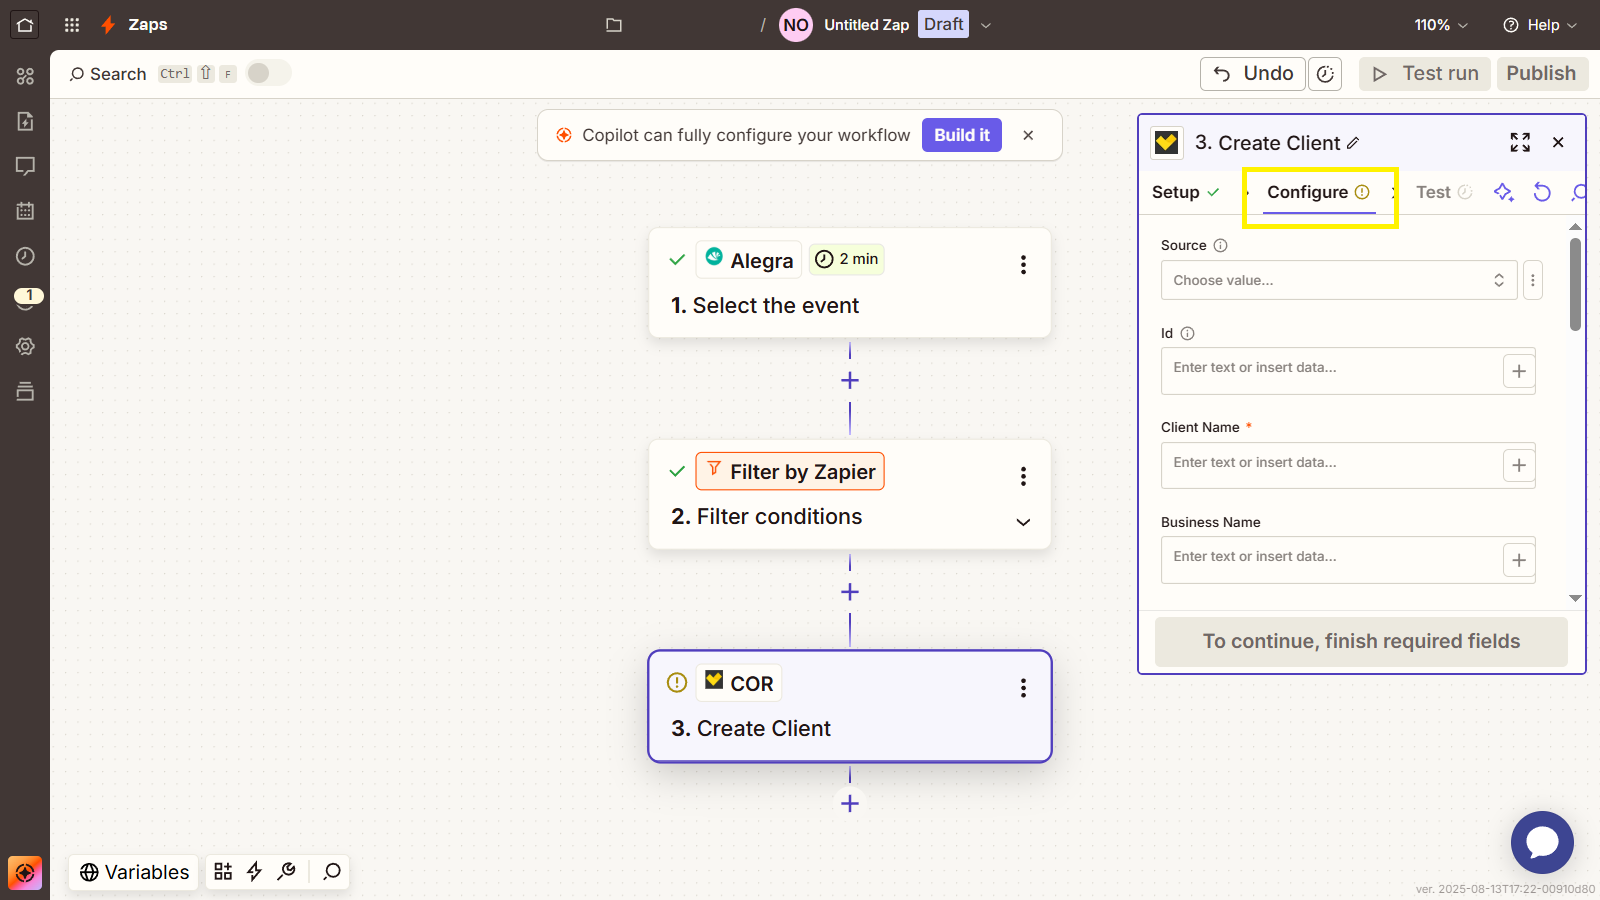
Task: Open the zoom level 110% dropdown
Action: point(1441,25)
